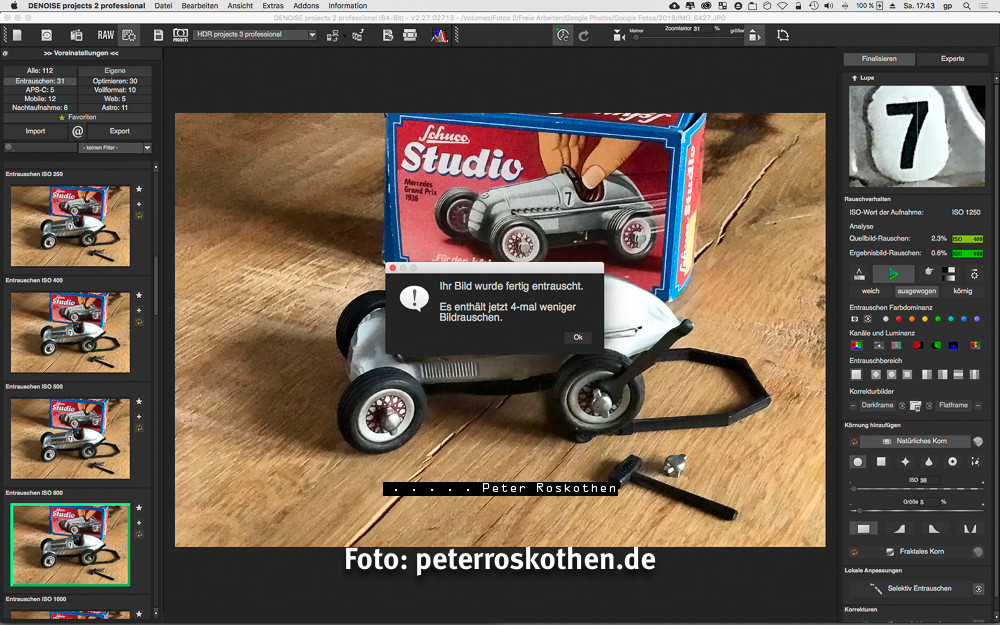Screen dimensions: 1000x625
Task: Click the Export presets button
Action: point(119,131)
